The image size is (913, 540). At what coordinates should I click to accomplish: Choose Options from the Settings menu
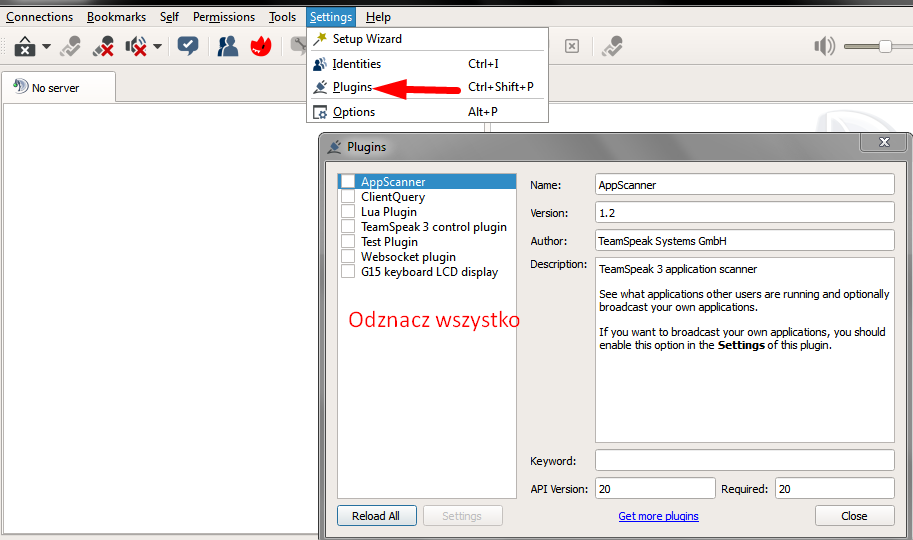coord(427,112)
